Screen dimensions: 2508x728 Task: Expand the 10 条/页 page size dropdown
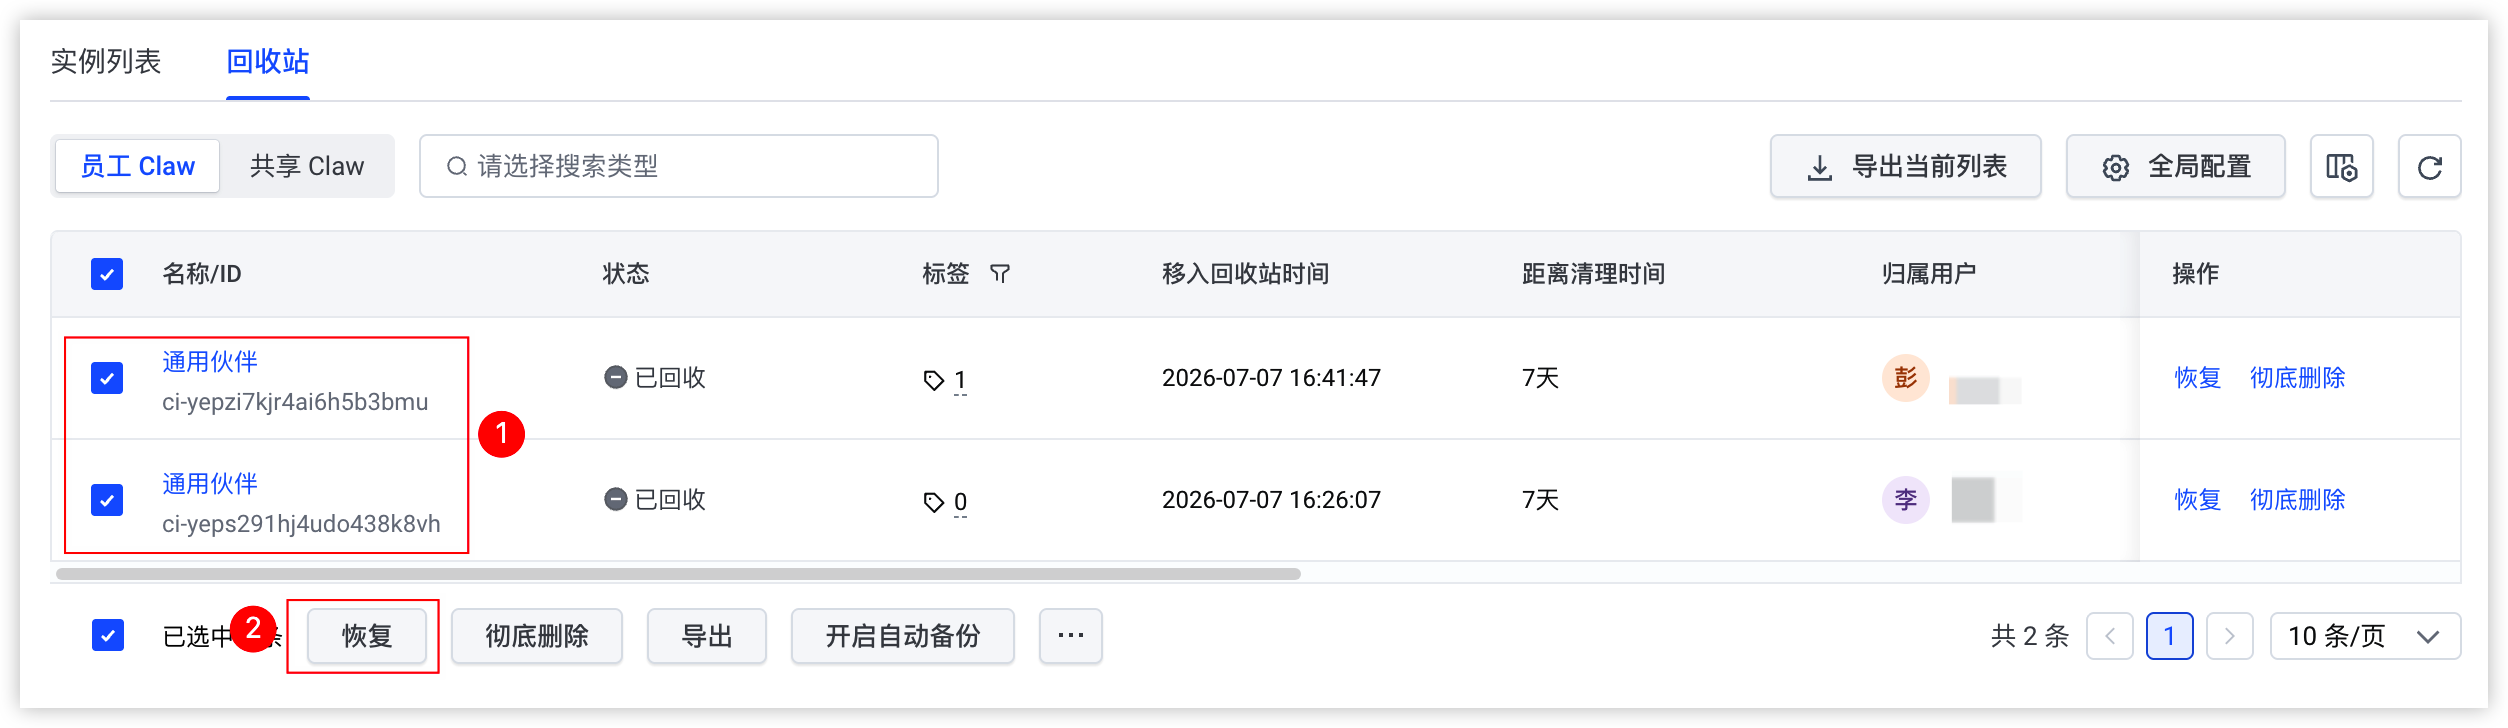coord(2365,636)
